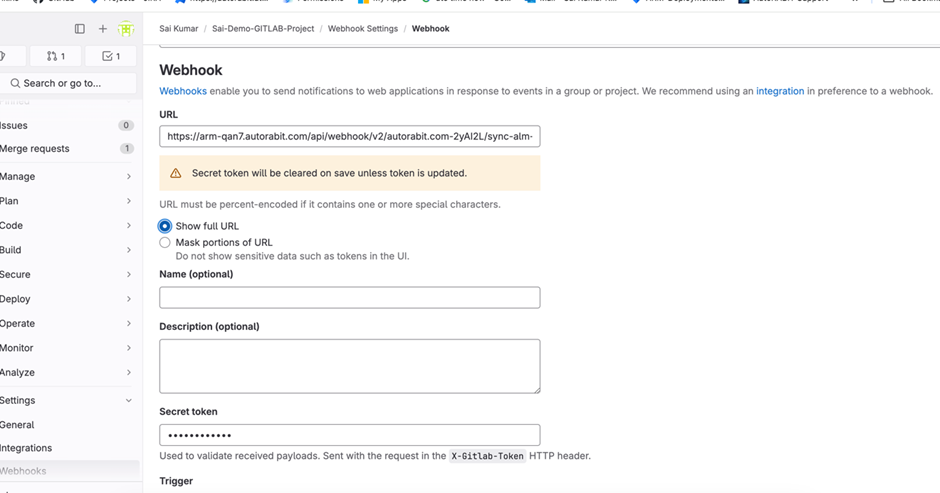Image resolution: width=940 pixels, height=493 pixels.
Task: Expand the Deploy sidebar section
Action: click(66, 299)
